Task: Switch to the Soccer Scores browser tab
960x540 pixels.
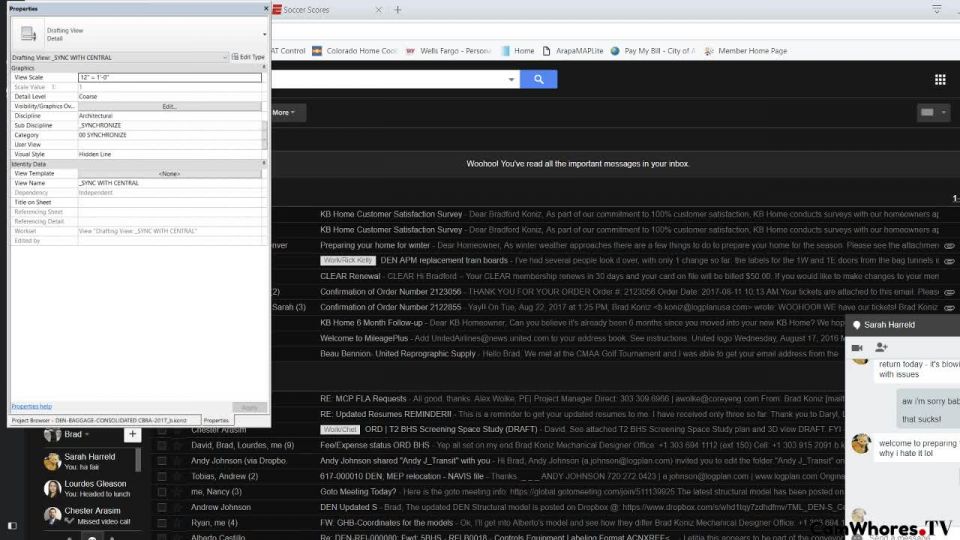Action: 318,10
